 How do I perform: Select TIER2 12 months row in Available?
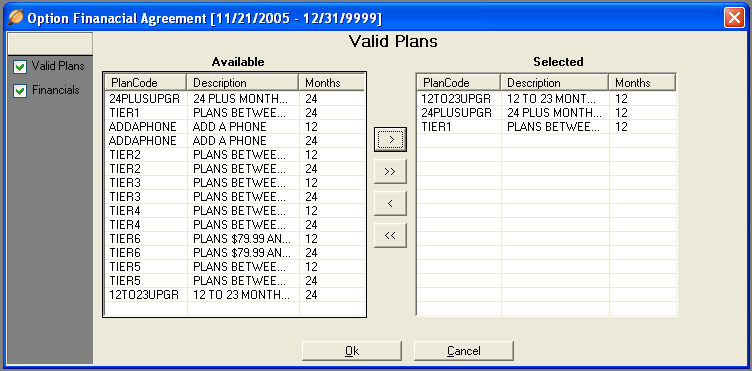click(x=235, y=155)
